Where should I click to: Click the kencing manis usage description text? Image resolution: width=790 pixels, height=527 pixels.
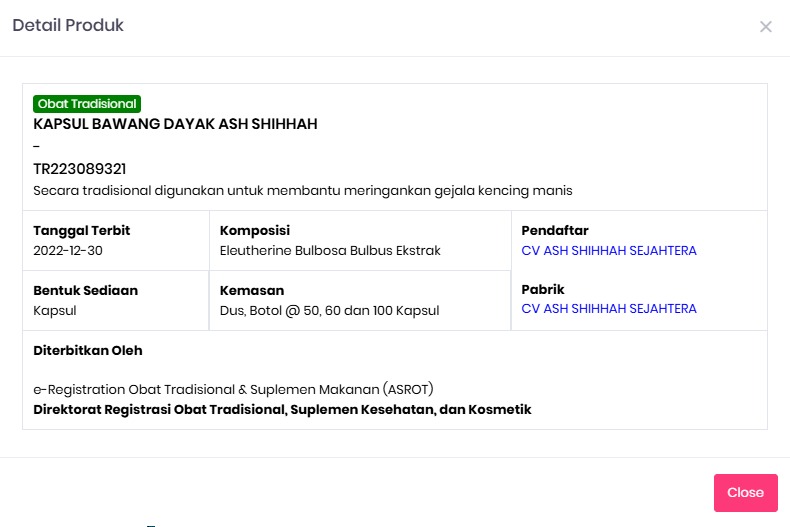302,190
